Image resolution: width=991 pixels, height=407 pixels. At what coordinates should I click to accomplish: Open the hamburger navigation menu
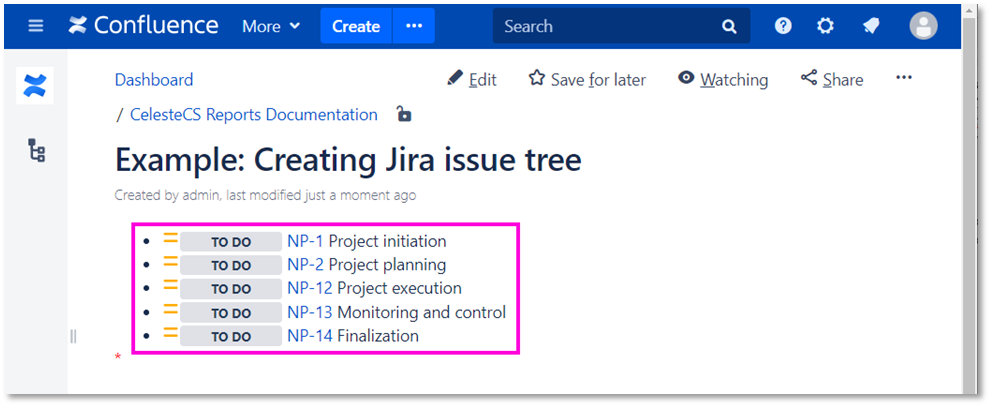36,26
